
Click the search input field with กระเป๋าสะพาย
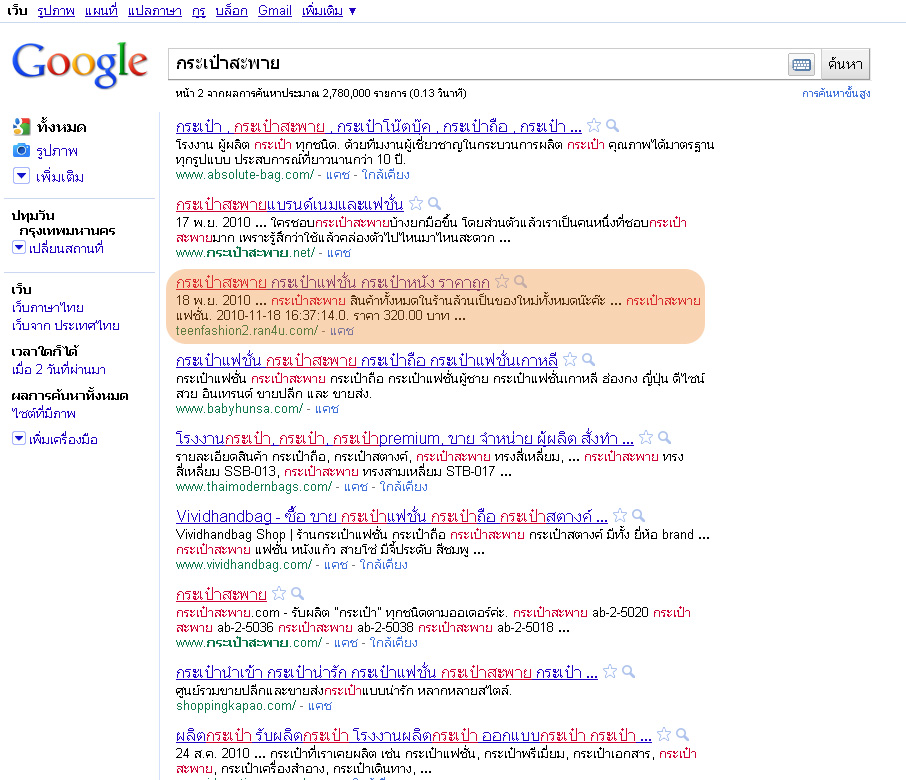pos(477,64)
